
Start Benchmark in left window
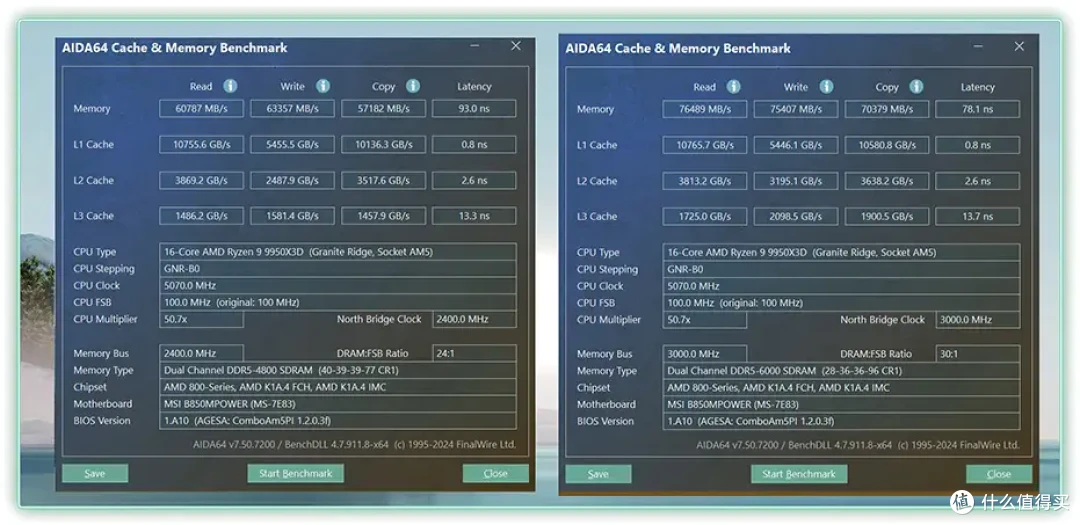pos(295,473)
